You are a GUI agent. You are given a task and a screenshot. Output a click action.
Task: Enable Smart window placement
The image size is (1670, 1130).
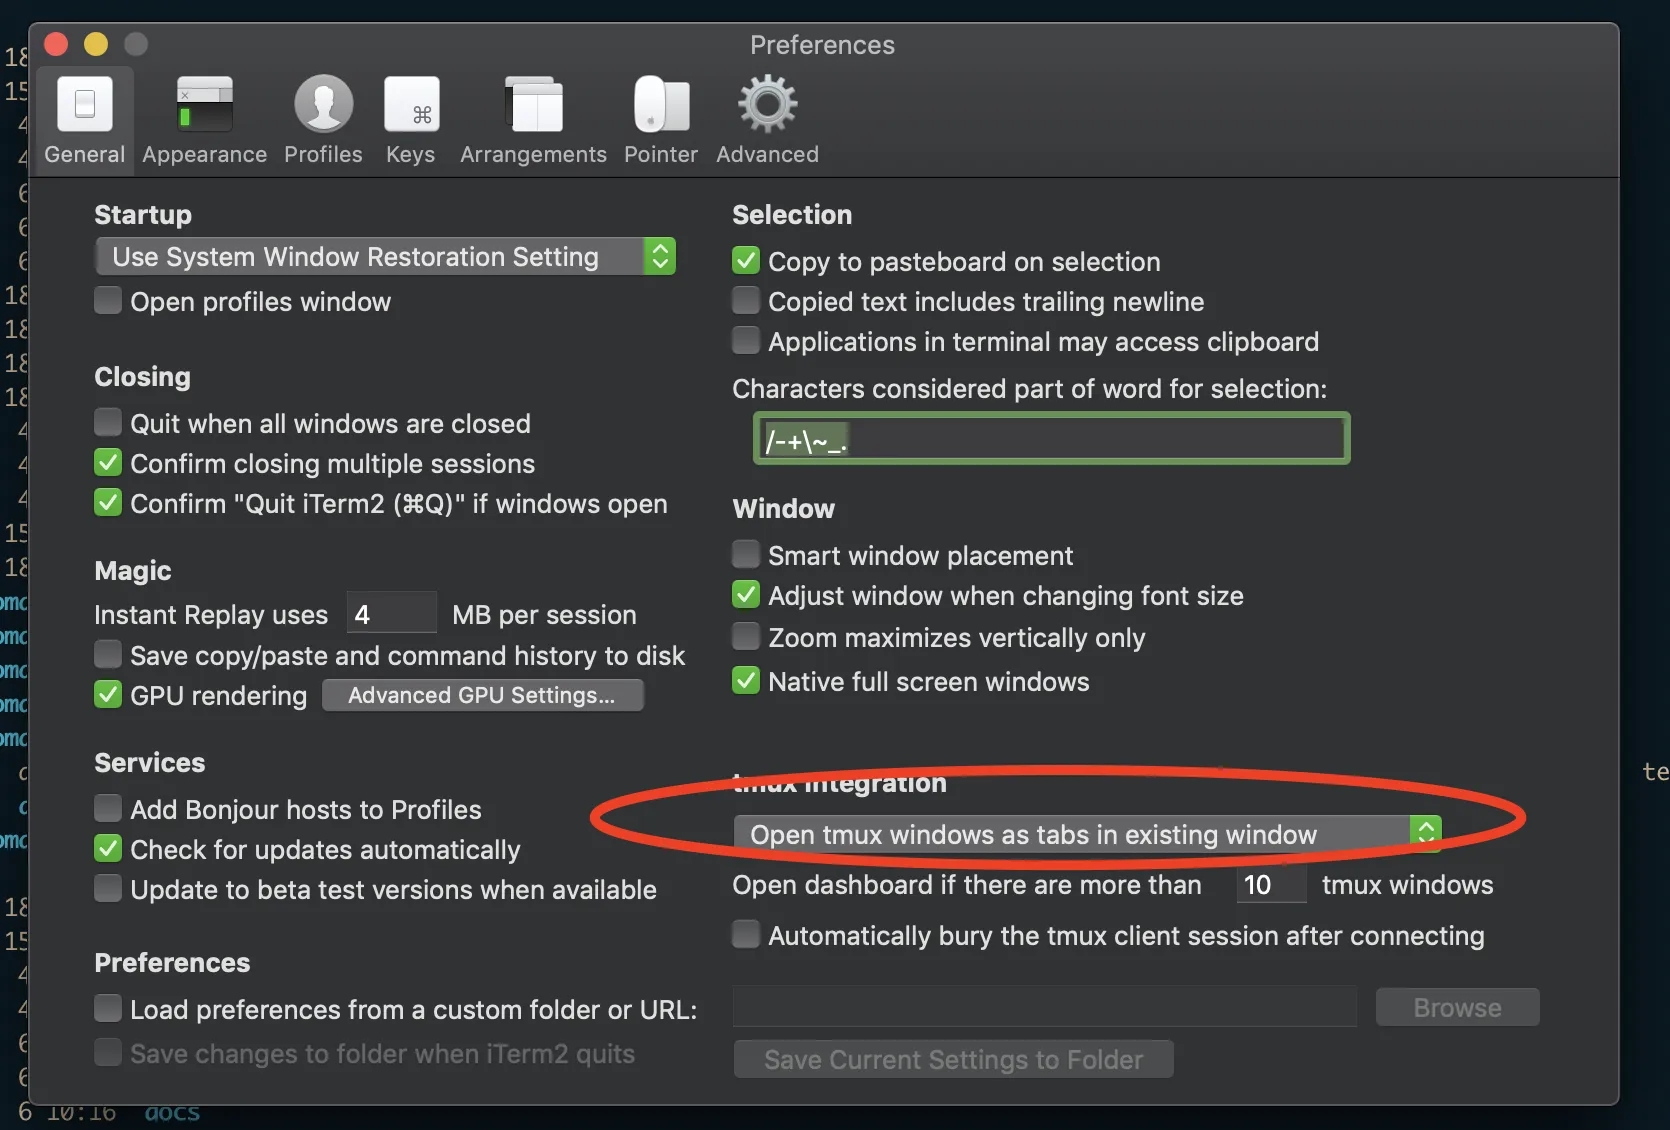tap(746, 555)
